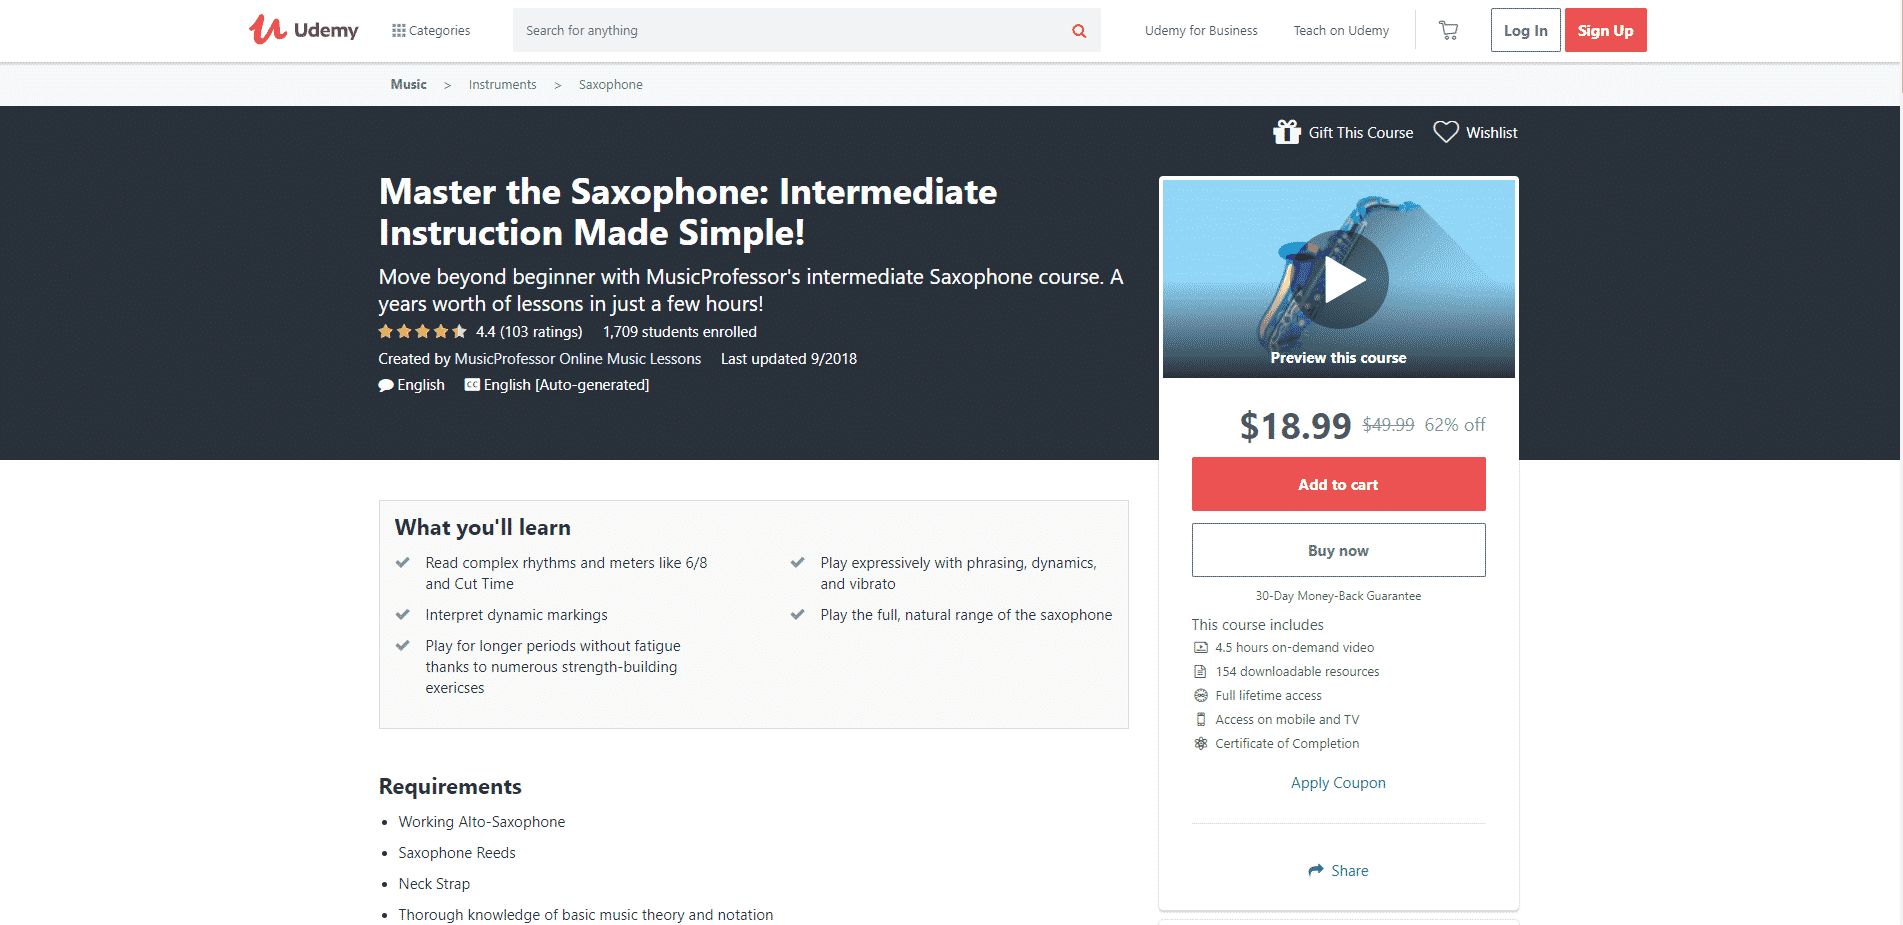The image size is (1903, 925).
Task: Click the Music breadcrumb
Action: pos(408,85)
